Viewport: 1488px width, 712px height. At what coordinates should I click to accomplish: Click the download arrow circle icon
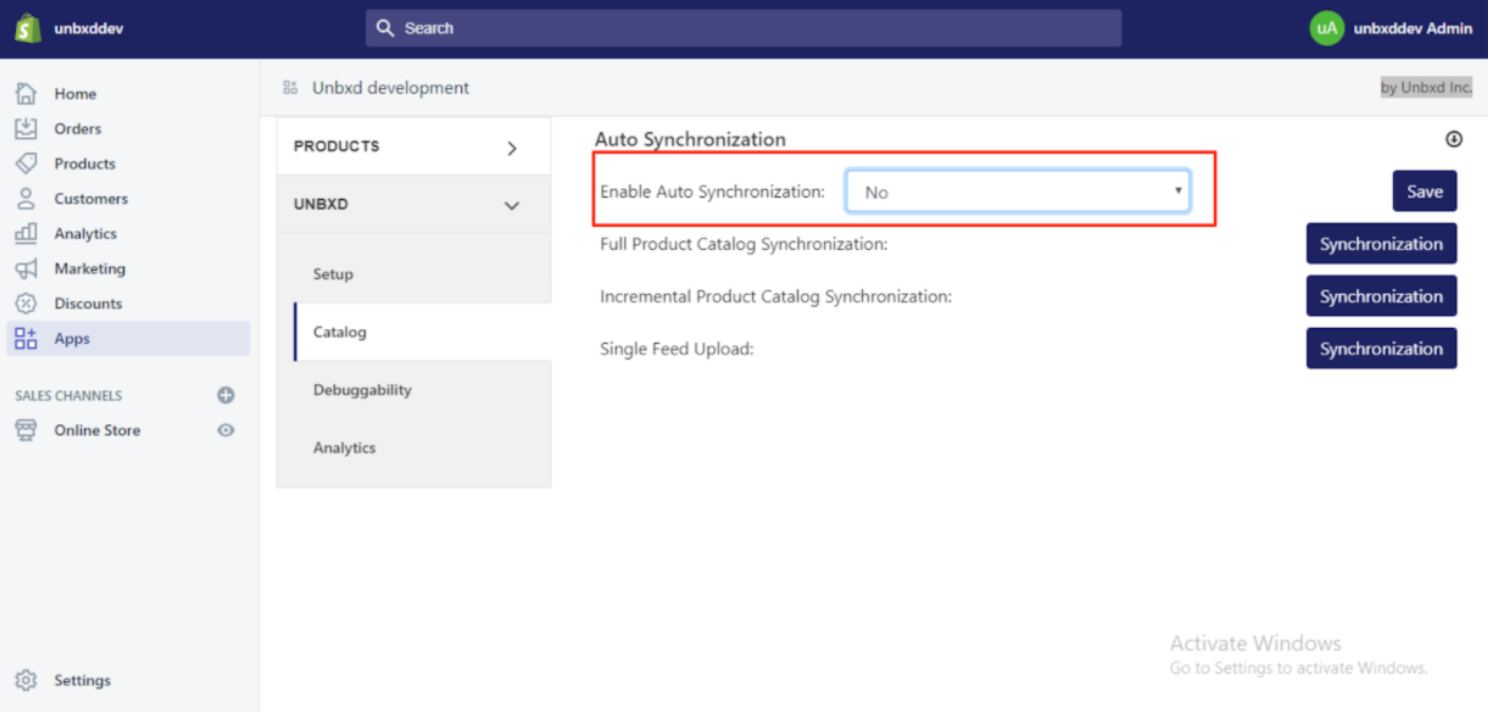(1454, 139)
